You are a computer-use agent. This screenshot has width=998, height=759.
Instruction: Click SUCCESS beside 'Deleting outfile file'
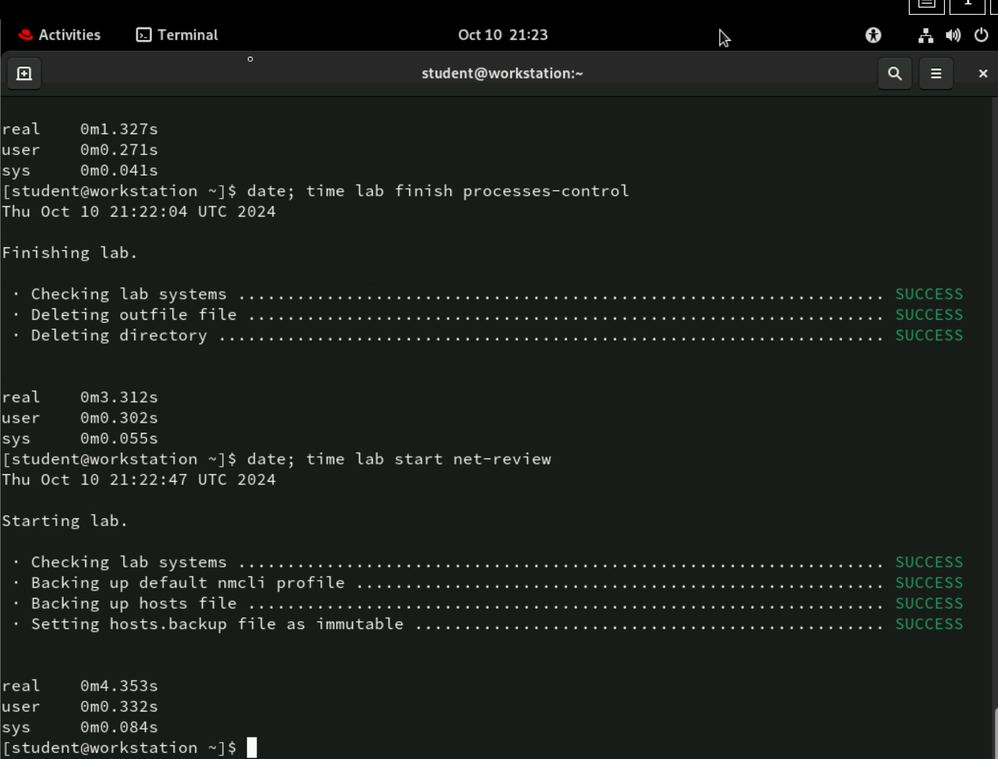pos(928,314)
